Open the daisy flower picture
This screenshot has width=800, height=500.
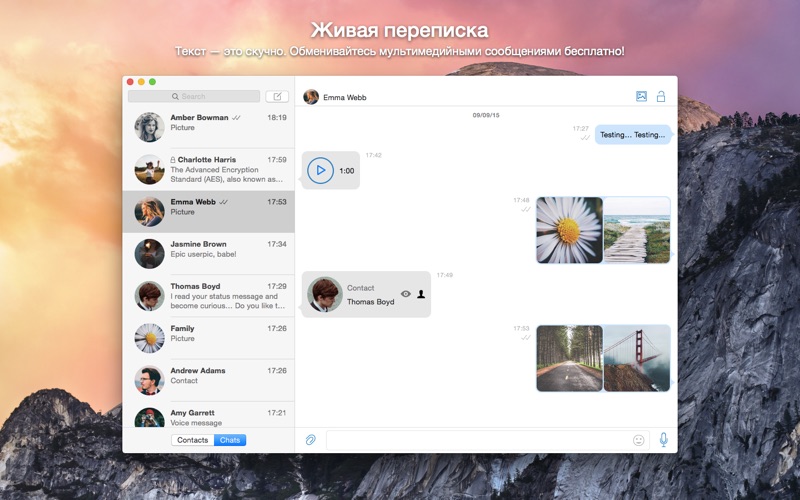coord(569,230)
